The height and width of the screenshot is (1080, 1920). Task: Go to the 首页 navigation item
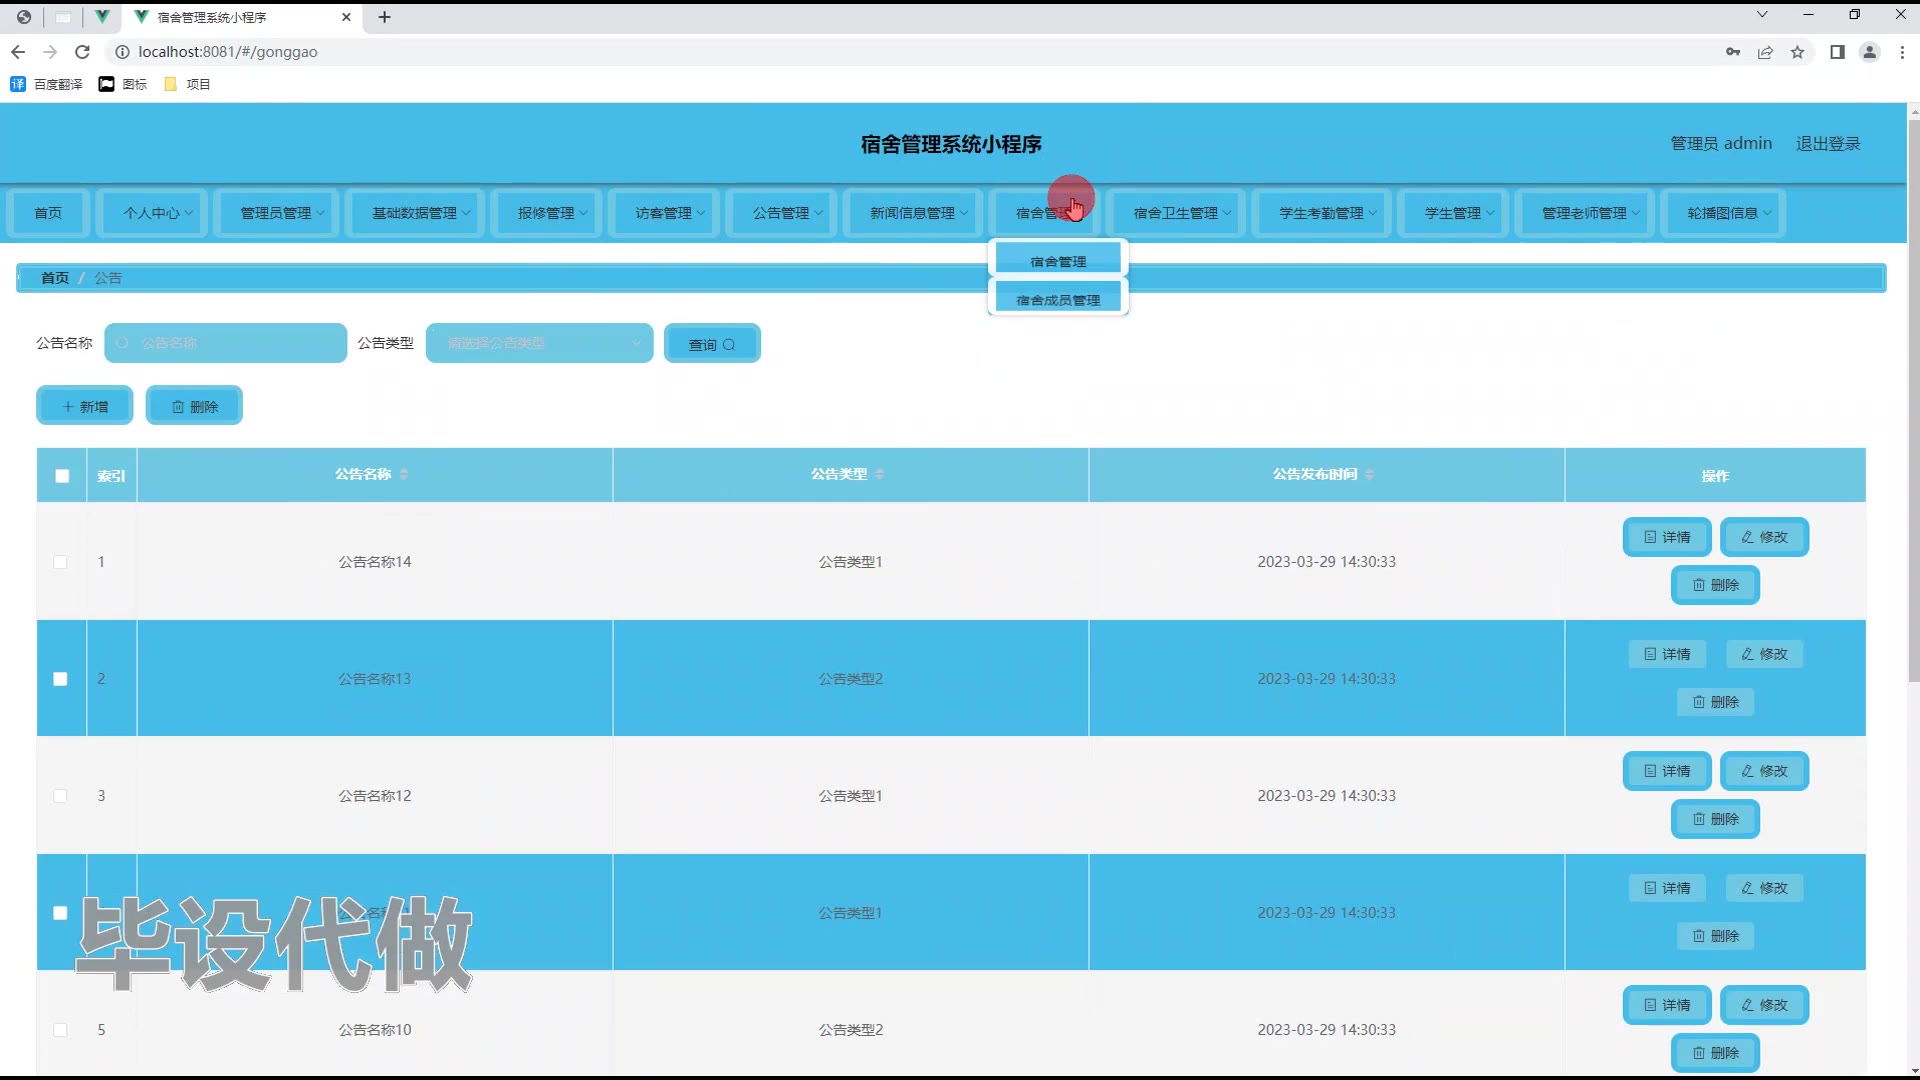[x=48, y=213]
